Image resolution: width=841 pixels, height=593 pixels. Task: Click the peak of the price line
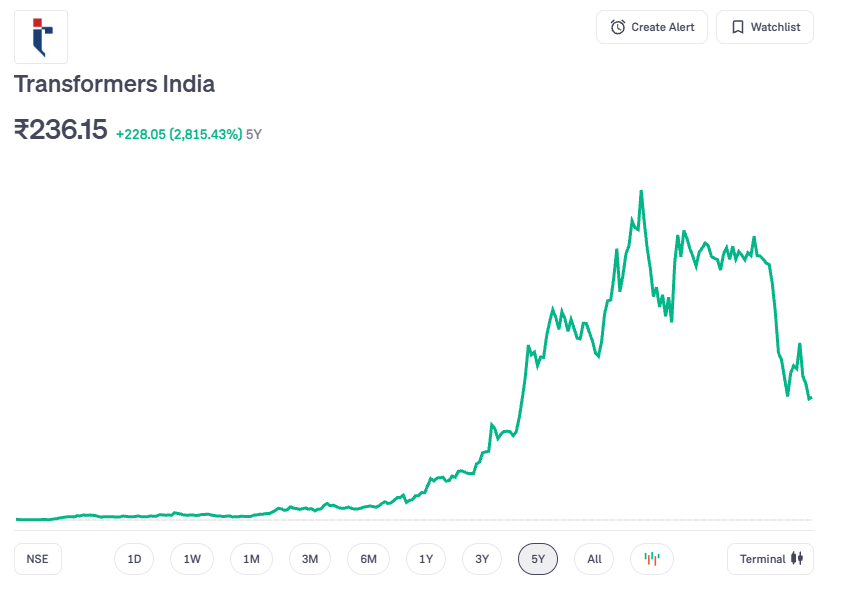tap(640, 191)
